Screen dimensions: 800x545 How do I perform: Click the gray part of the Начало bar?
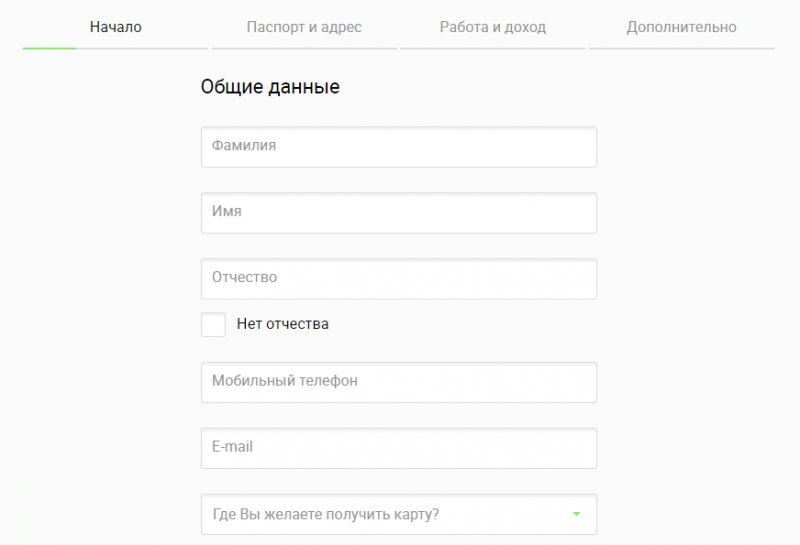[142, 48]
